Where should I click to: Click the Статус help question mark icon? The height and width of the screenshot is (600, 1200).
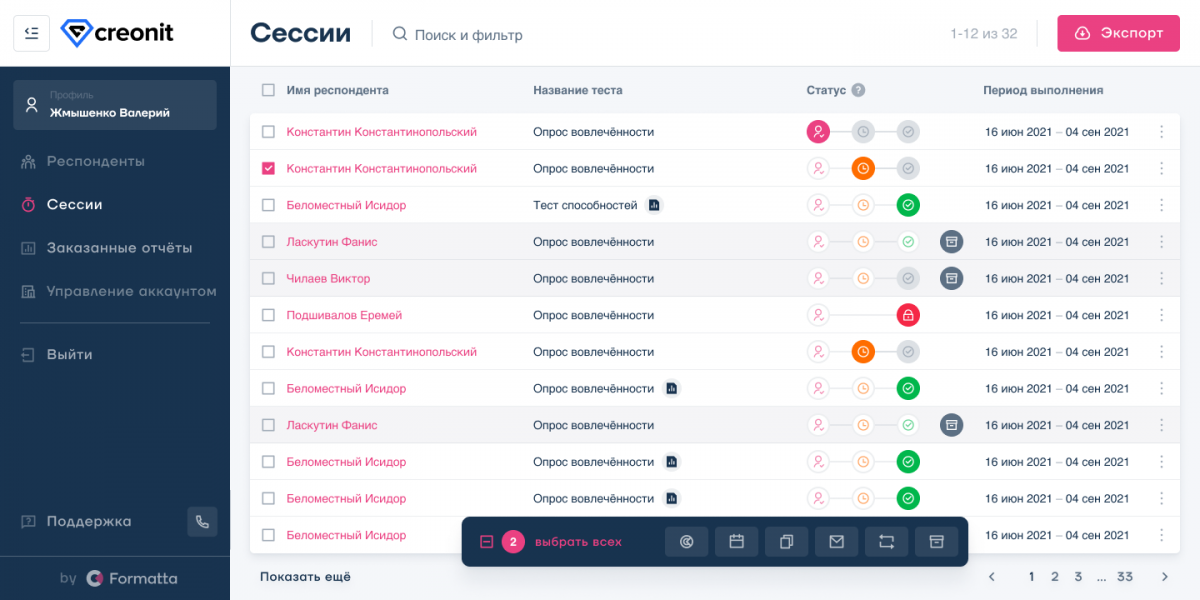pos(858,90)
